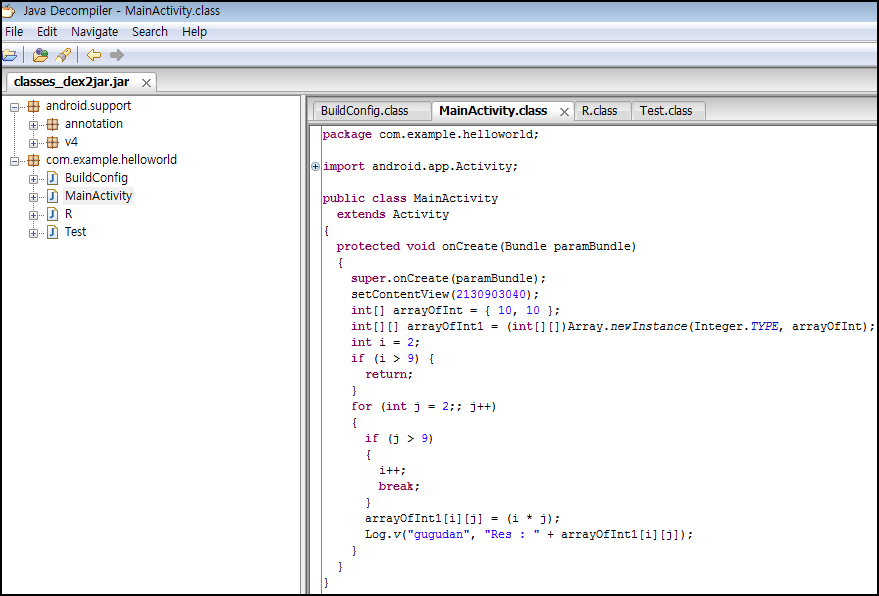Click the resource ID 2130903040 in code

point(491,294)
